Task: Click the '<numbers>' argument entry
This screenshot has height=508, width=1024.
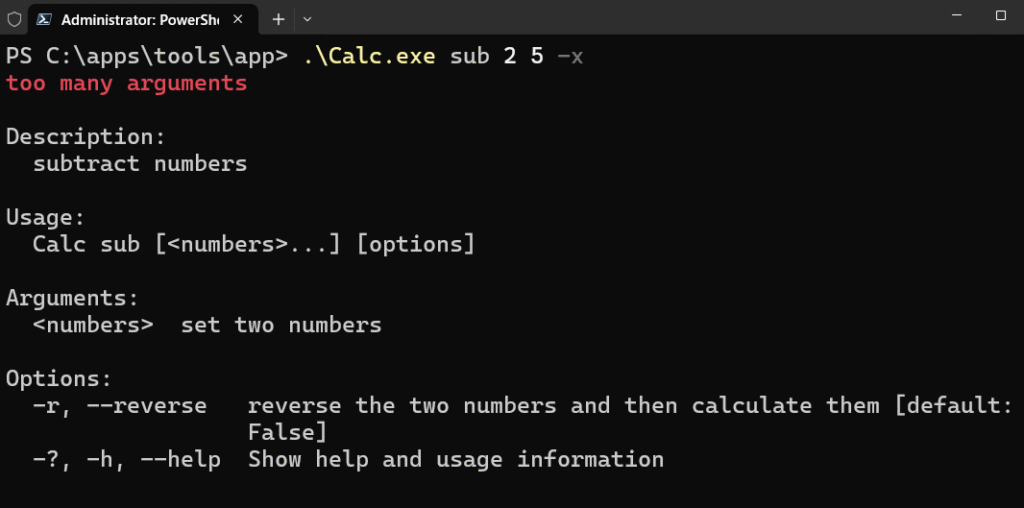Action: (93, 325)
